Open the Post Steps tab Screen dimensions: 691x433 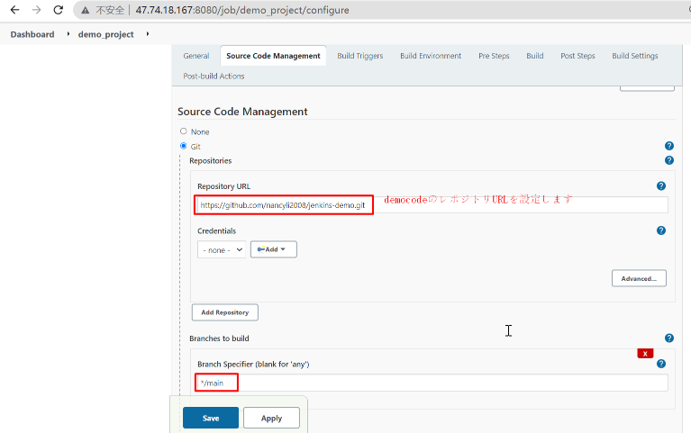(x=577, y=56)
